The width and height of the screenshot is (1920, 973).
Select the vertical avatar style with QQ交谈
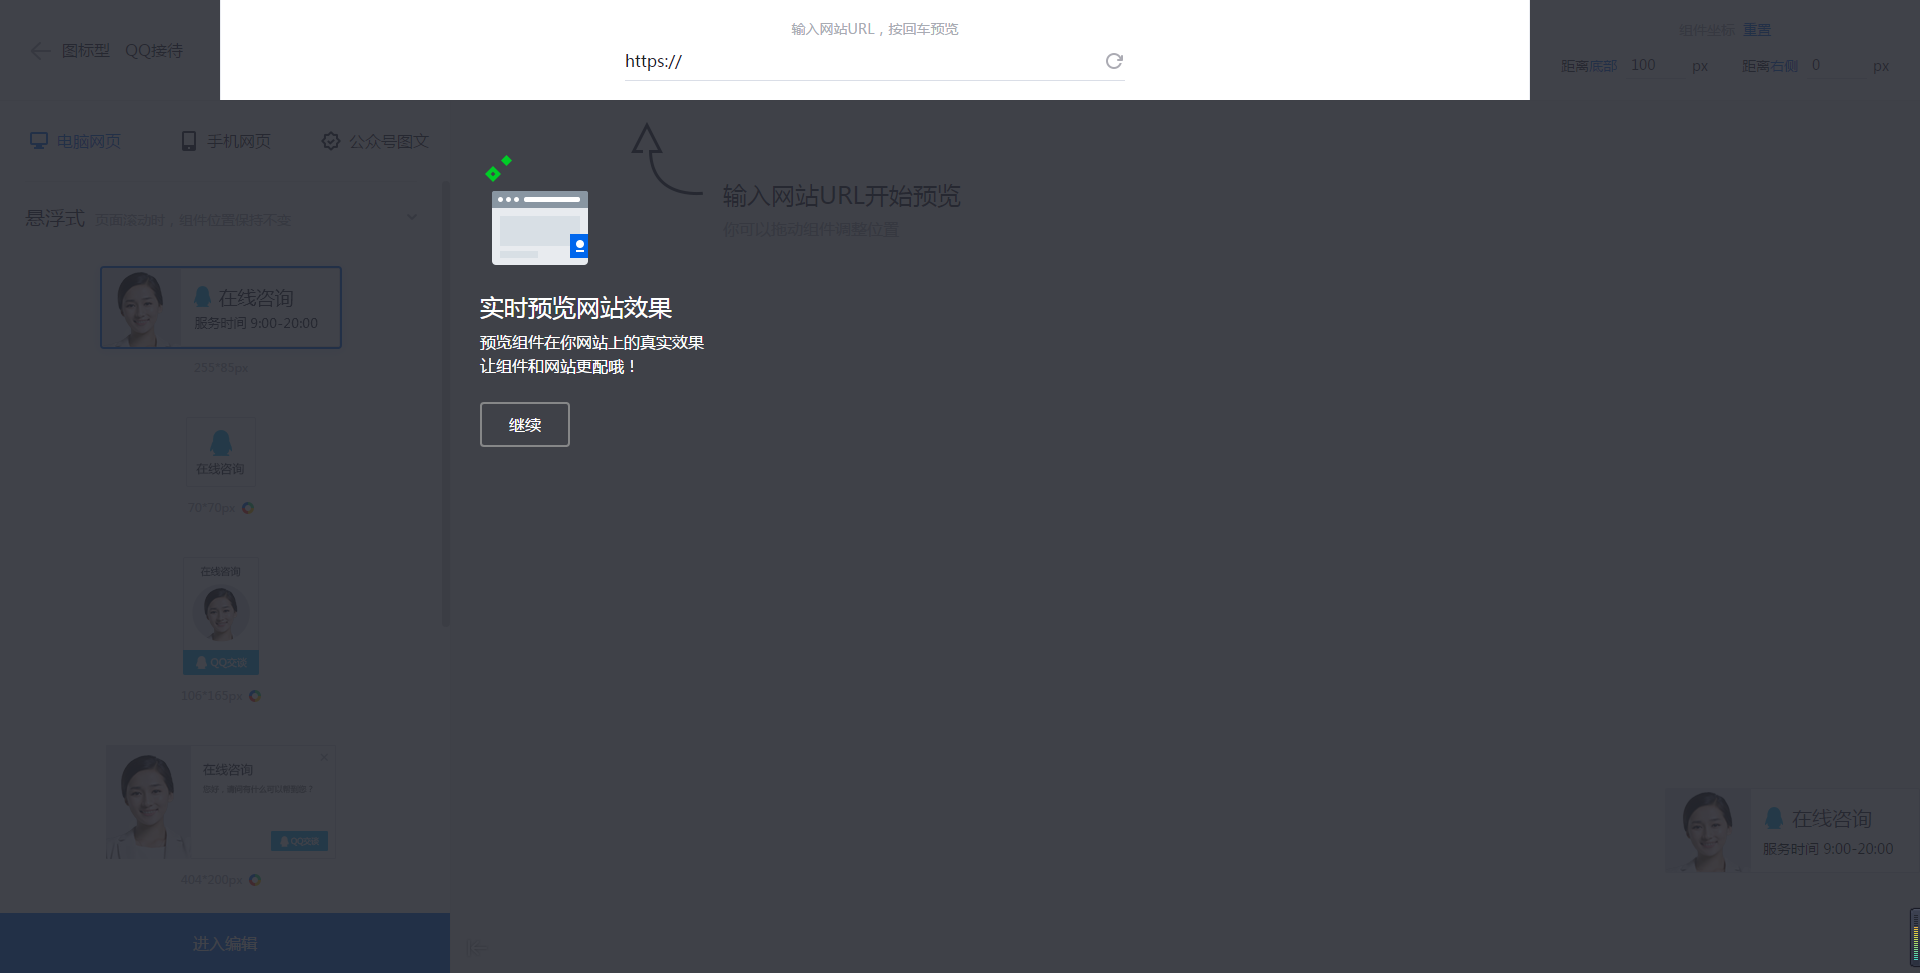221,616
